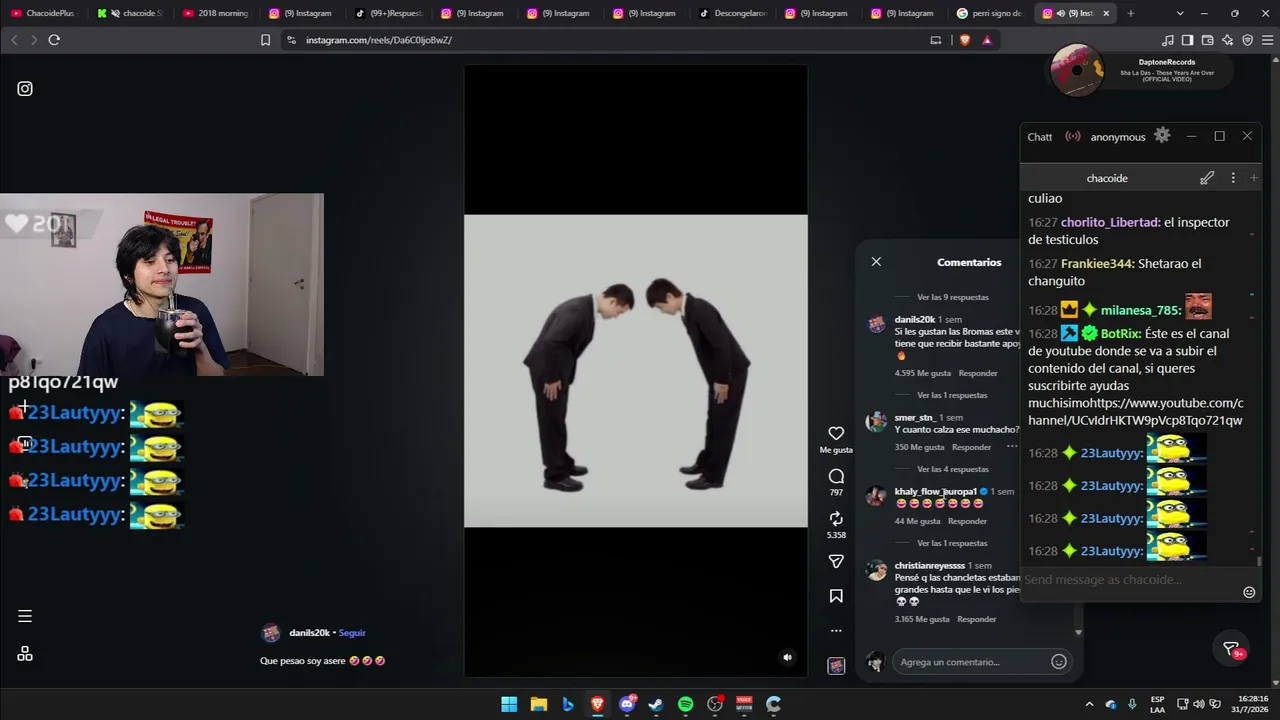1280x720 pixels.
Task: Open the browser main menu
Action: 1268,40
